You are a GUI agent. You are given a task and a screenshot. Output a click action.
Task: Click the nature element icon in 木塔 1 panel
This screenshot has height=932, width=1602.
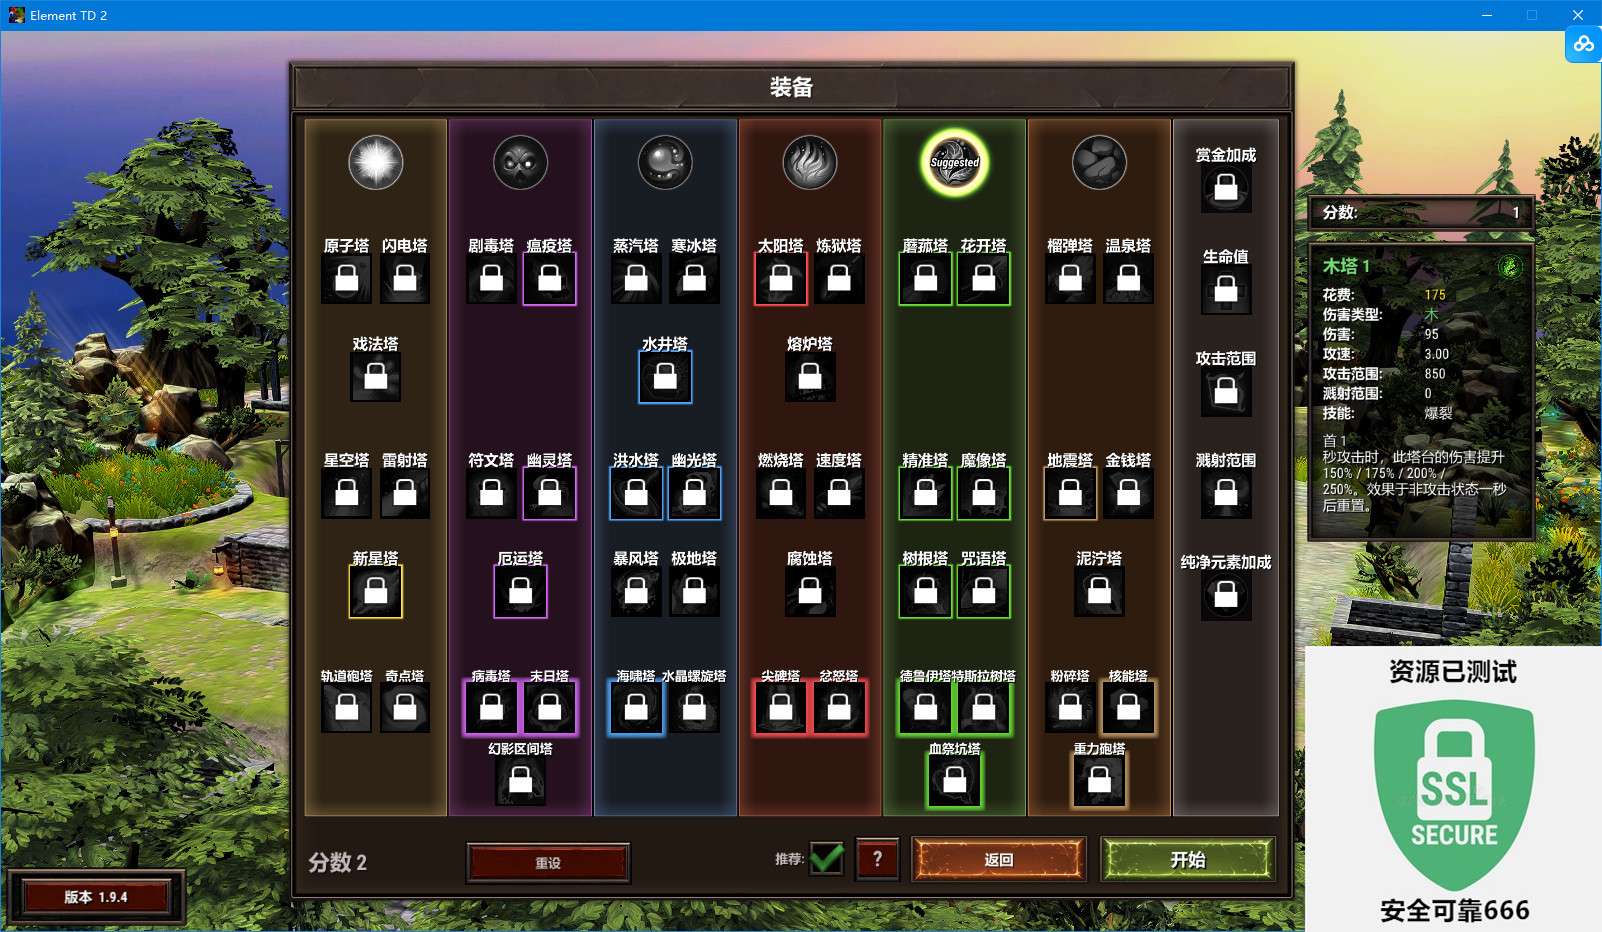(1510, 266)
